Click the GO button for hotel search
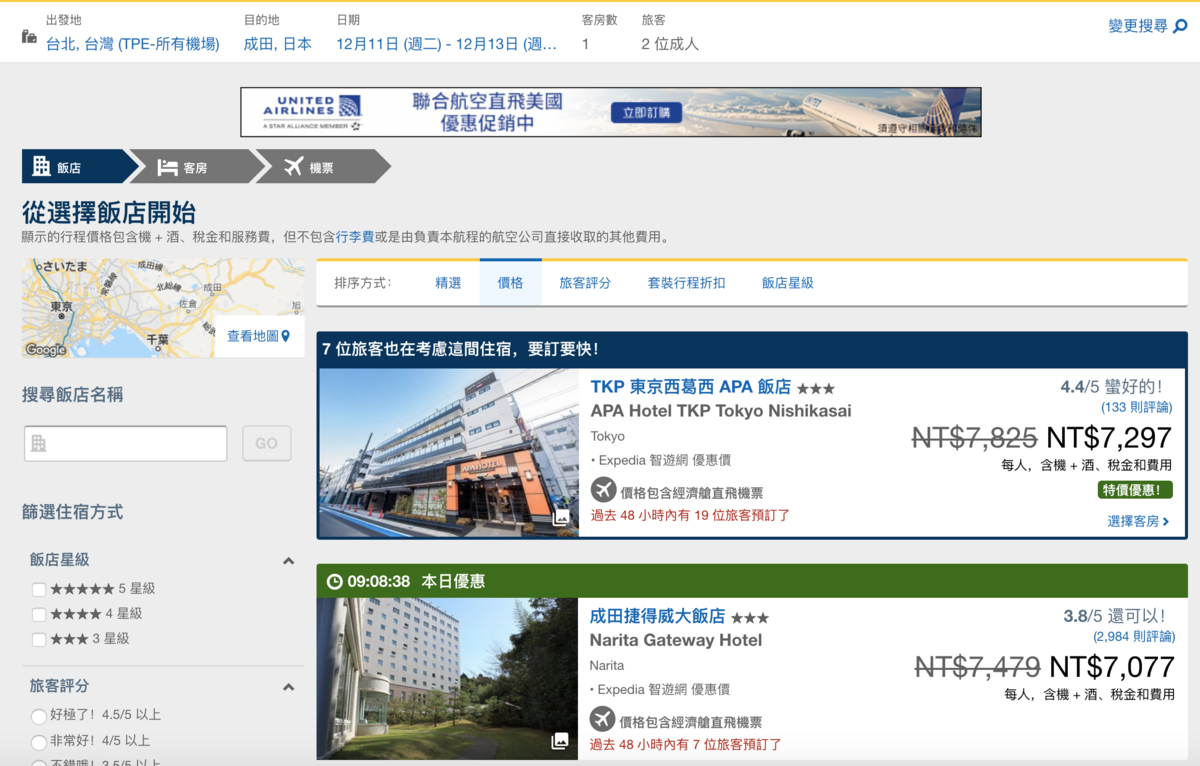 point(266,443)
